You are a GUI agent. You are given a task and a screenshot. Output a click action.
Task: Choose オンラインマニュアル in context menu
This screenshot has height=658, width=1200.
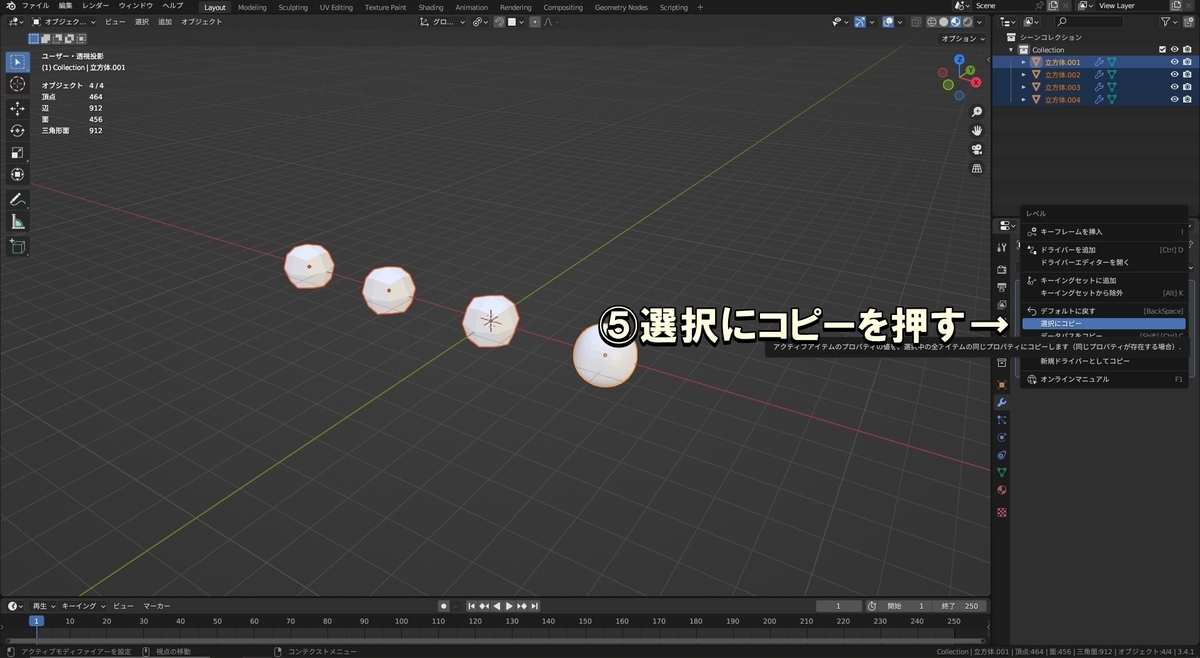point(1104,379)
